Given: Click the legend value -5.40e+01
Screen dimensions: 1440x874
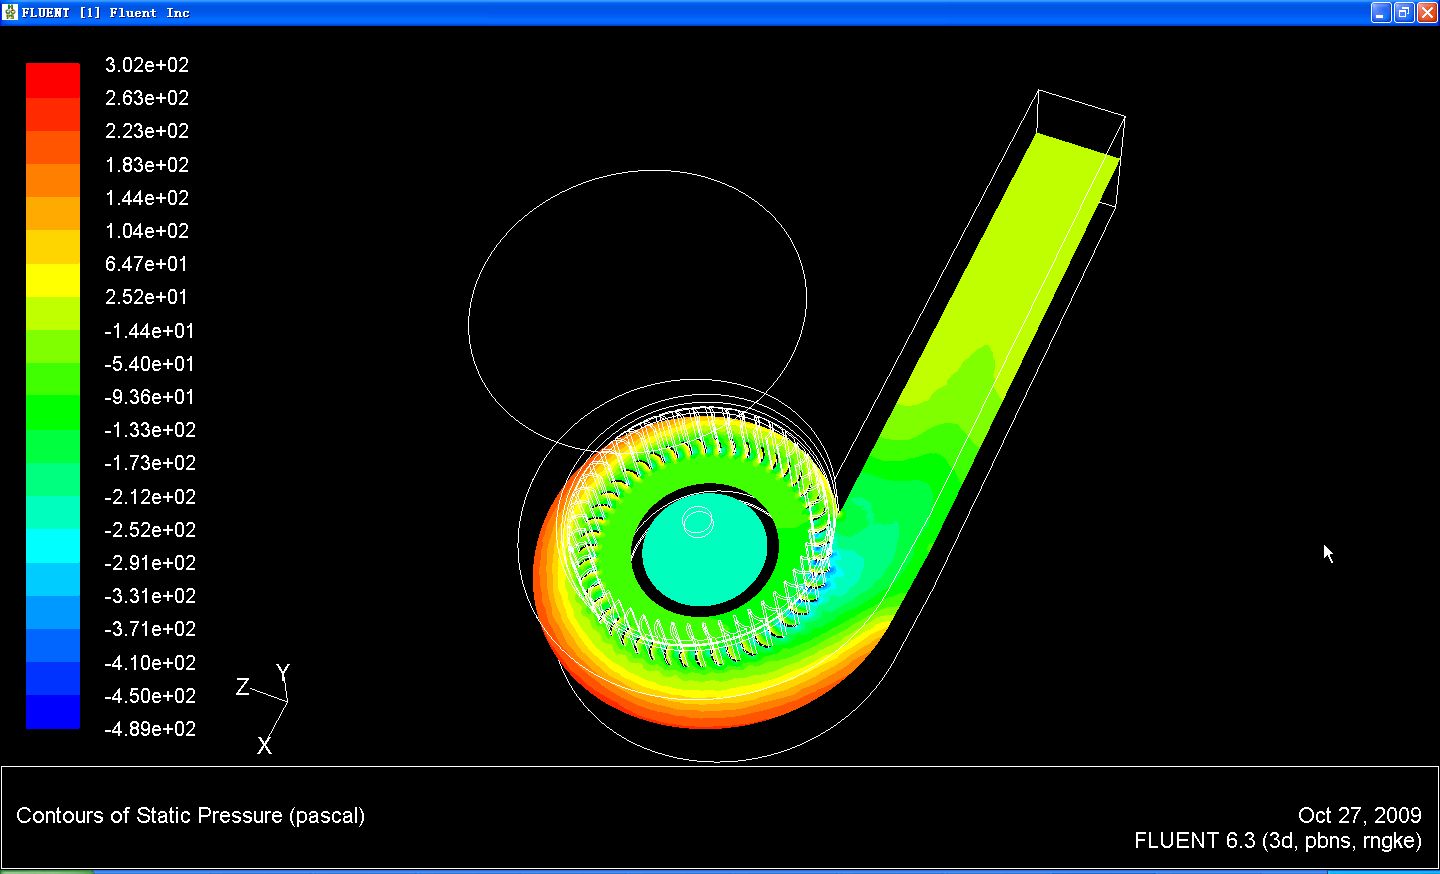Looking at the screenshot, I should (150, 364).
